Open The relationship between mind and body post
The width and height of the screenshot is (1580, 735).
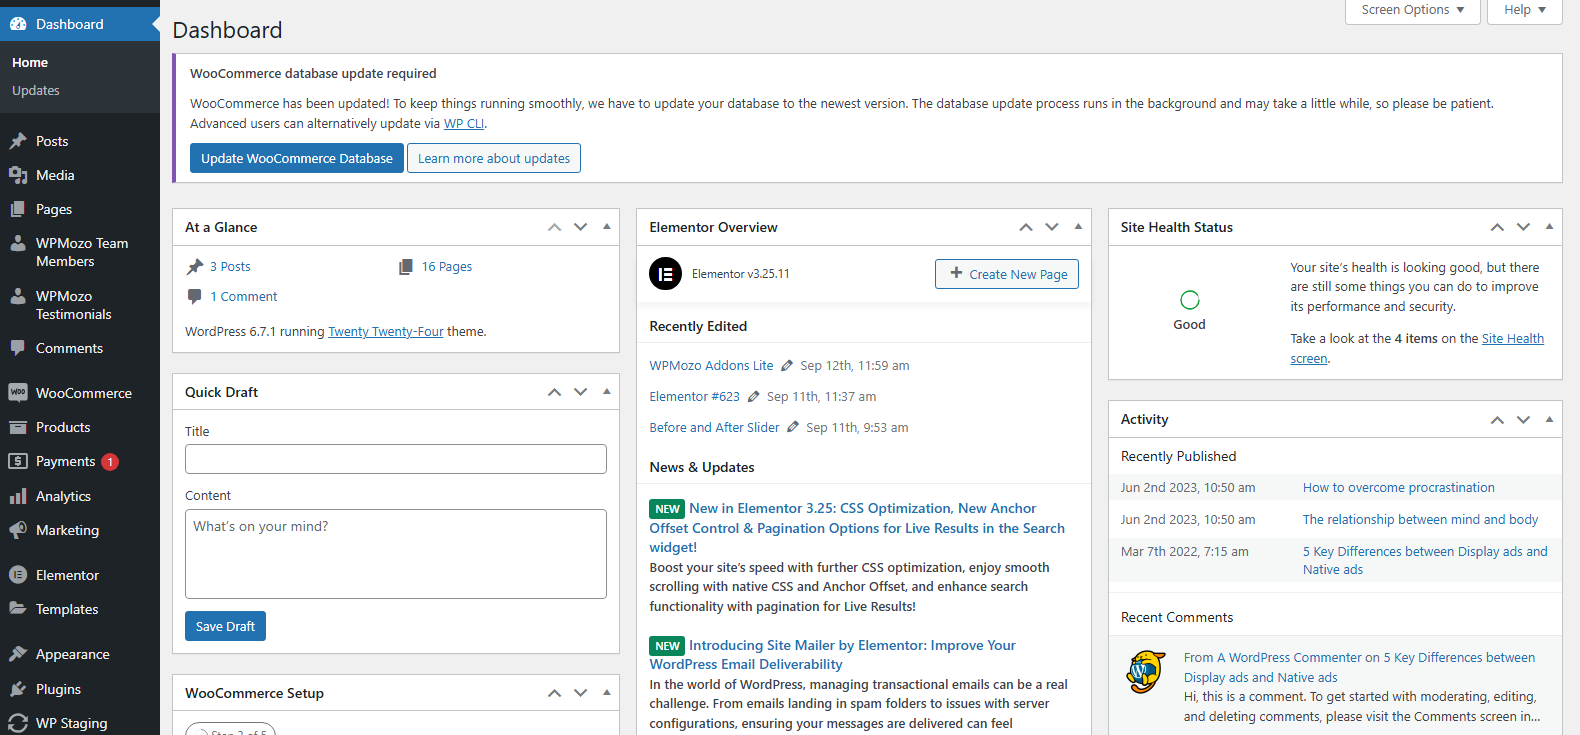(1421, 520)
